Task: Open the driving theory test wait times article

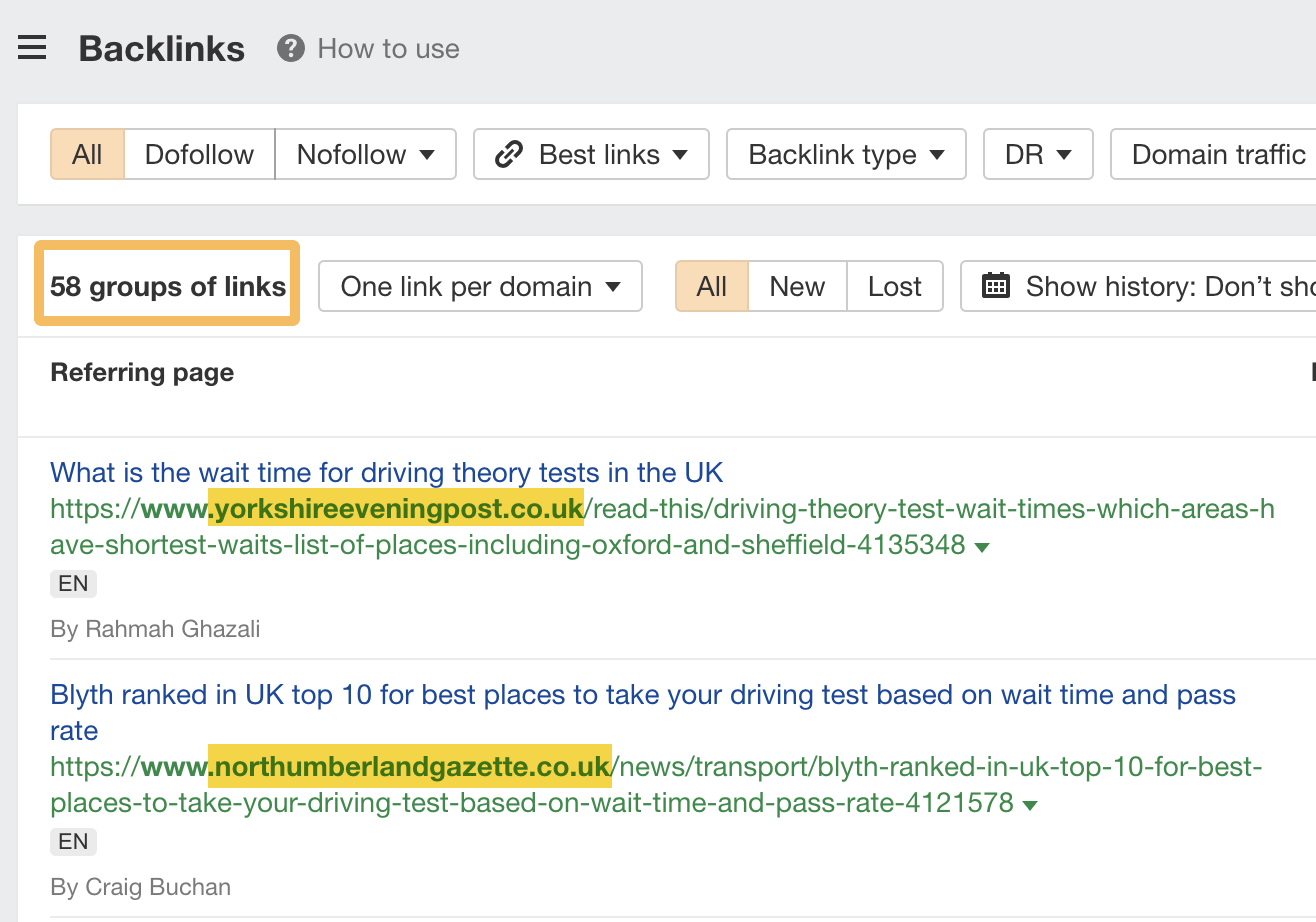Action: (386, 471)
